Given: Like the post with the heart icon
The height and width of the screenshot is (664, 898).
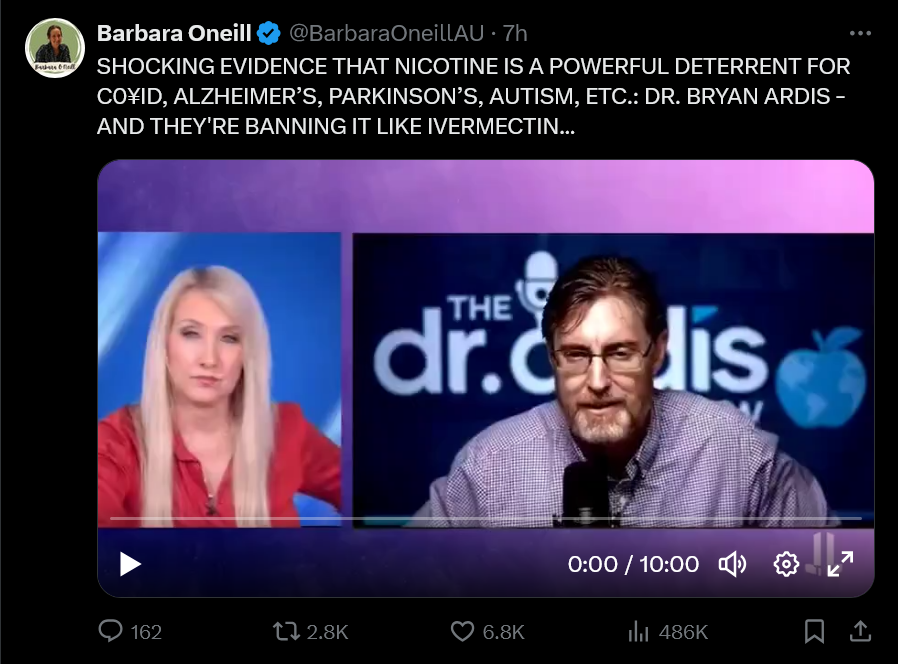Looking at the screenshot, I should tap(462, 631).
